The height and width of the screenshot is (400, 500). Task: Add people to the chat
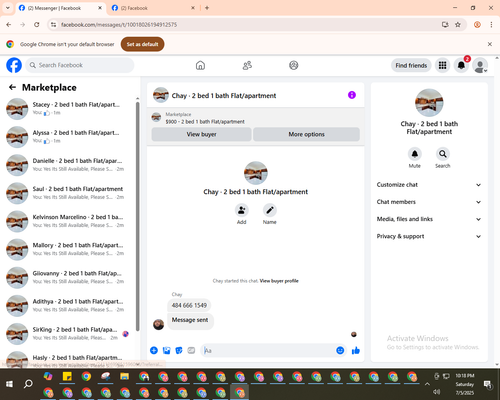(242, 210)
